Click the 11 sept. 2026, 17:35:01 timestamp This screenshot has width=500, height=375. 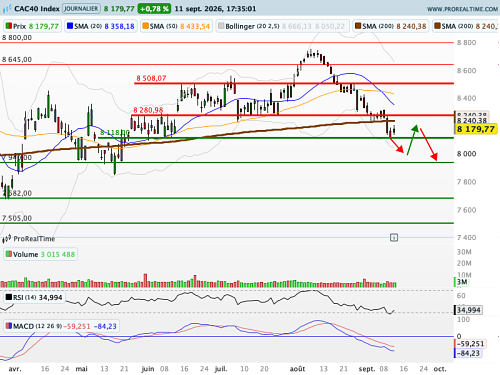click(x=215, y=9)
